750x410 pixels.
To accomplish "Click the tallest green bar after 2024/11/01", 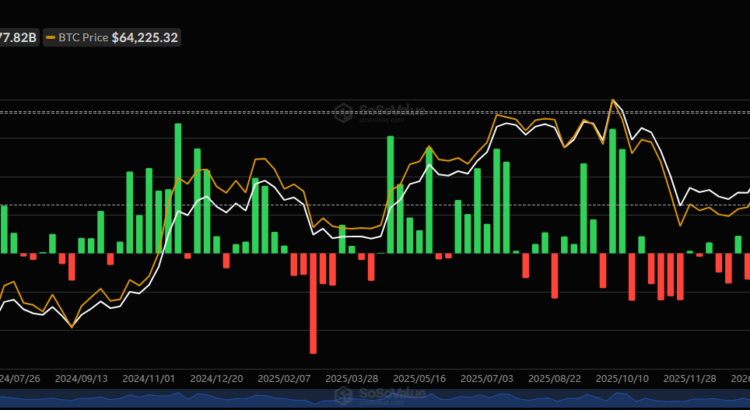I will (x=178, y=188).
